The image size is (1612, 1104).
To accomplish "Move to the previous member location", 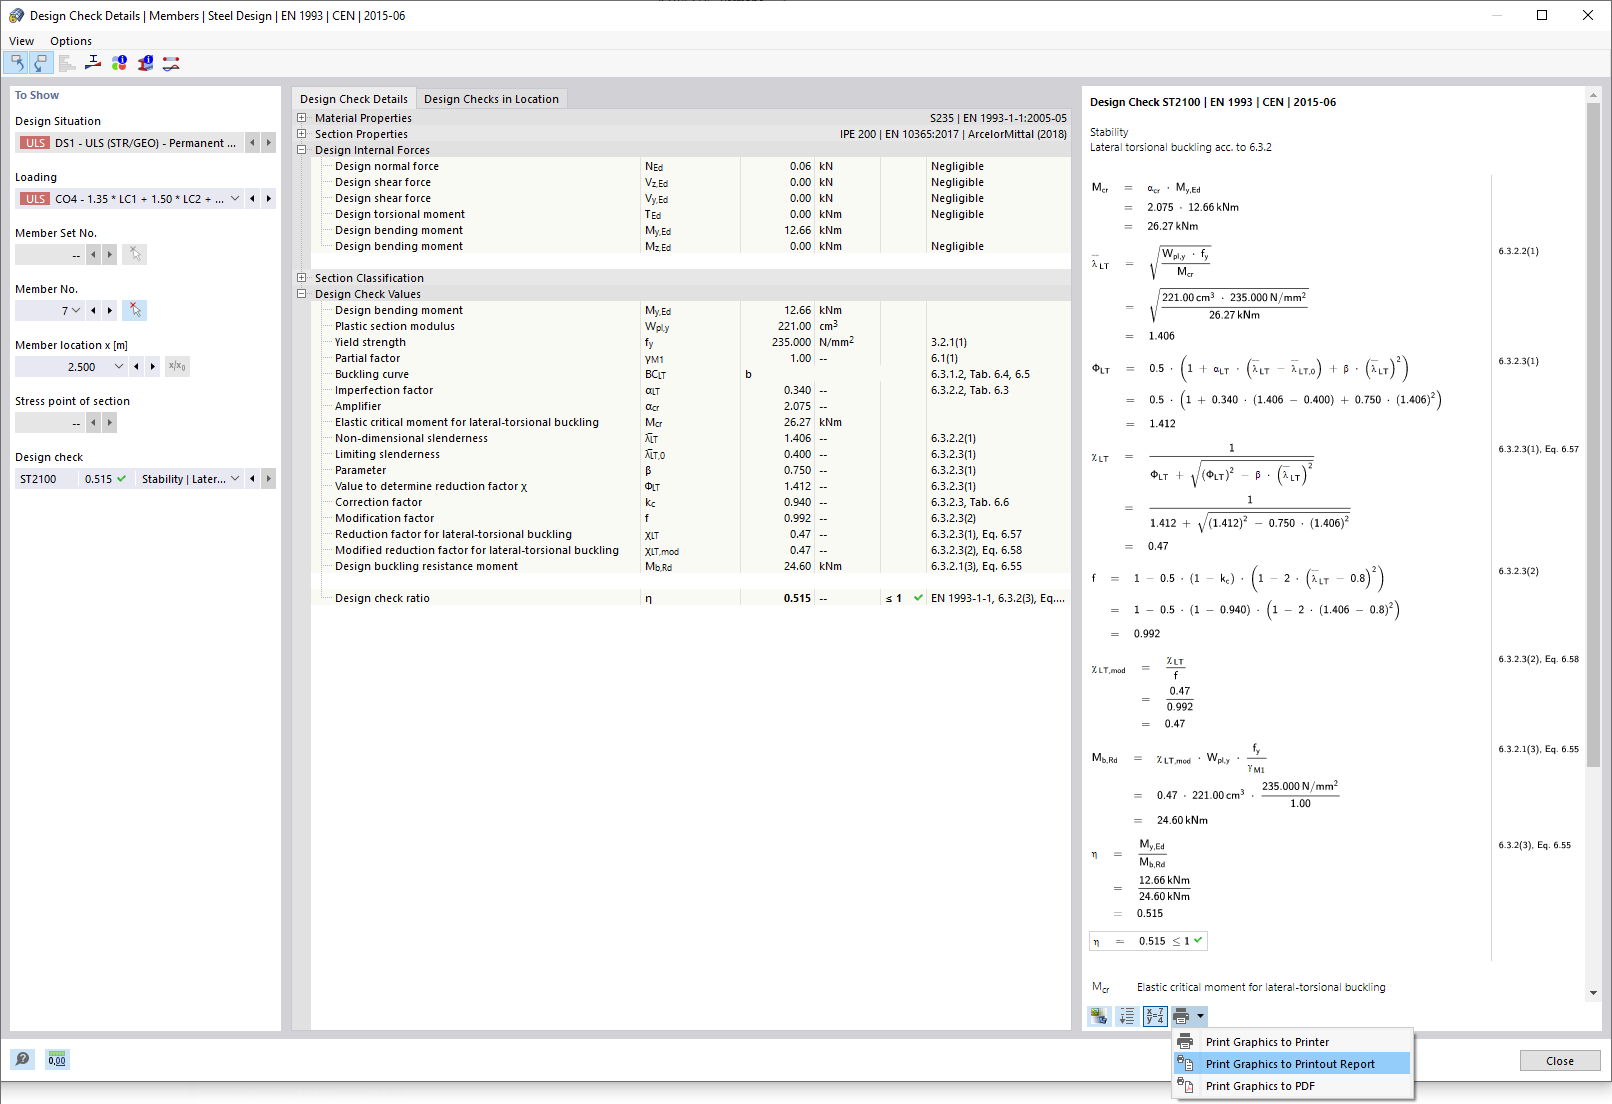I will [x=136, y=366].
